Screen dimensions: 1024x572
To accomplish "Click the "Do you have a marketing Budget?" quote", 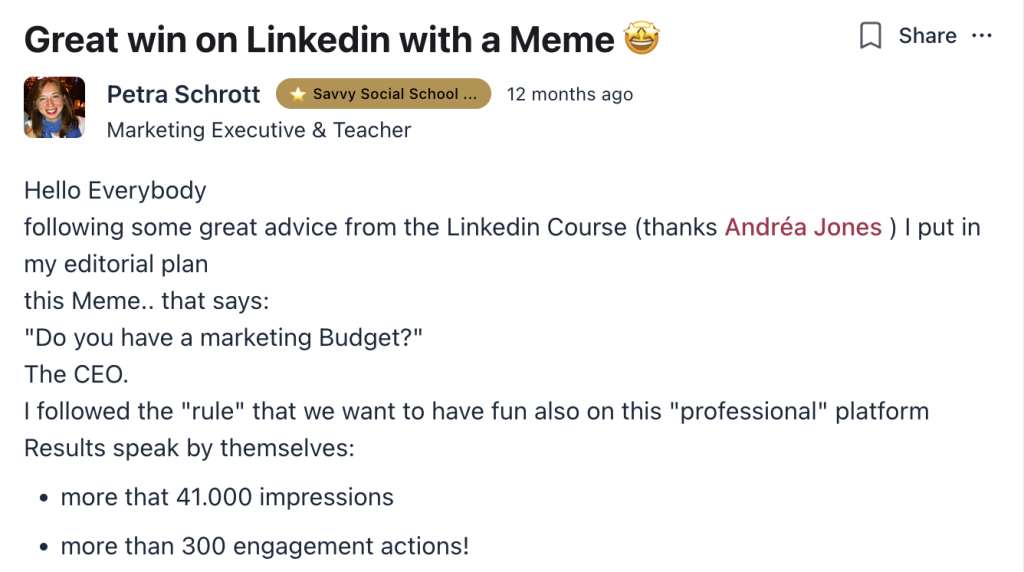I will 224,338.
